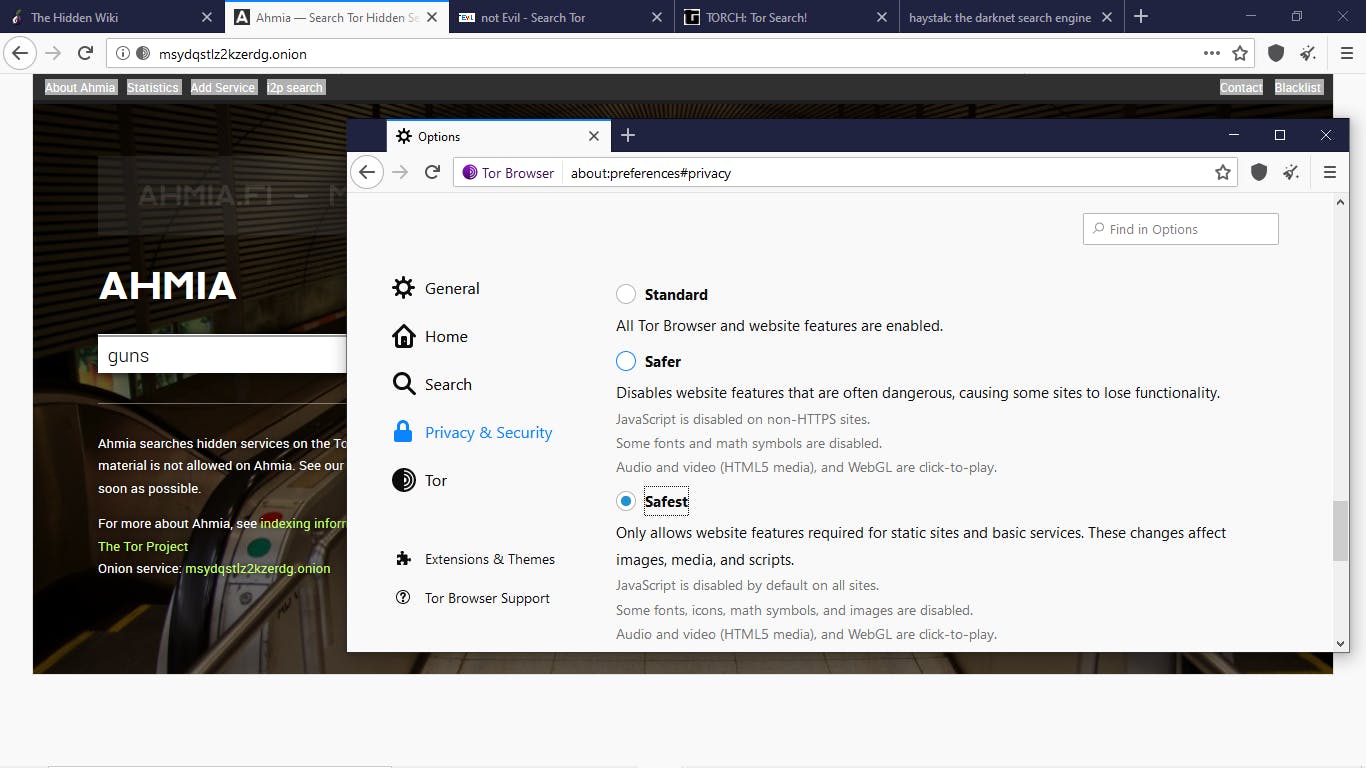Reload the Options window page
Screen dimensions: 1366x768
432,173
